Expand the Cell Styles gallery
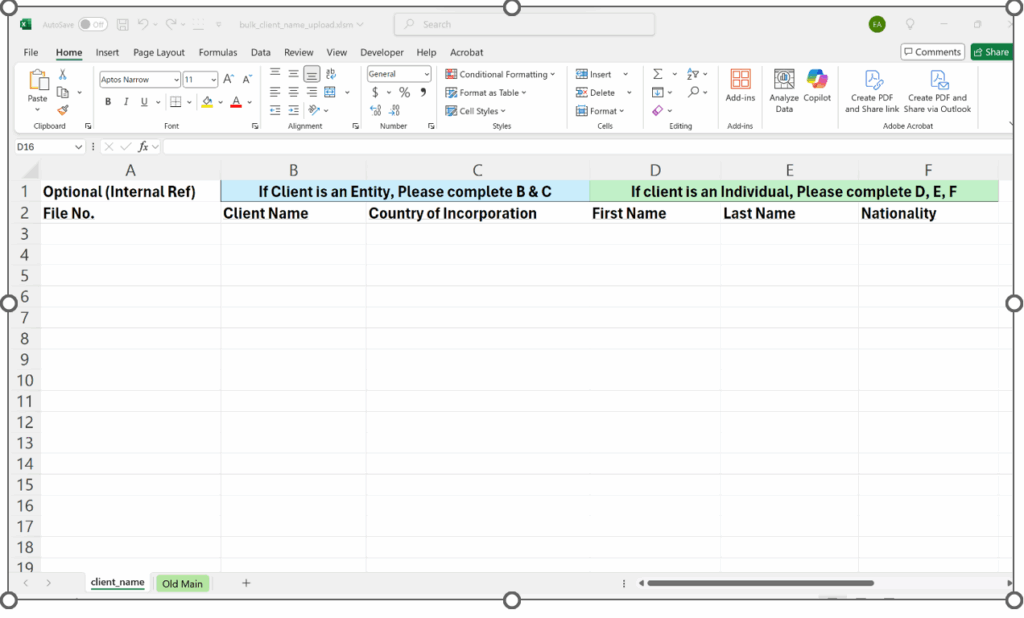Viewport: 1024px width, 618px height. [x=477, y=110]
